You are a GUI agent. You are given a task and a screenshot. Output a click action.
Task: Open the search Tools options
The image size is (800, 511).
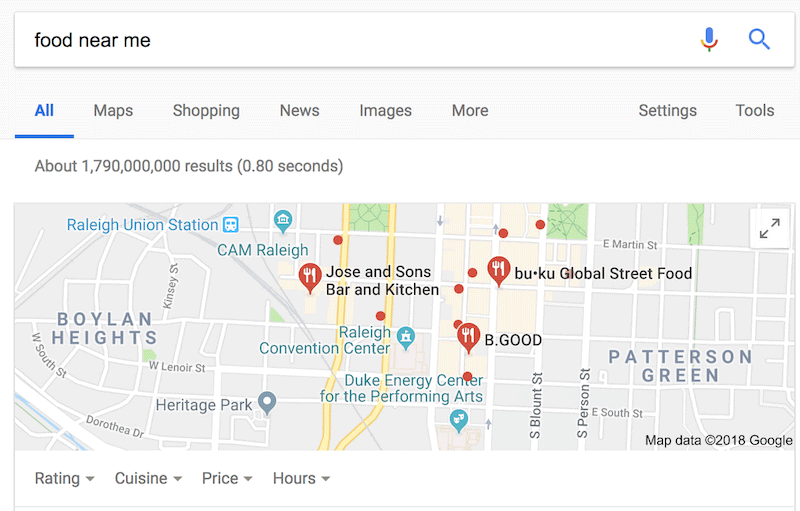click(x=755, y=111)
